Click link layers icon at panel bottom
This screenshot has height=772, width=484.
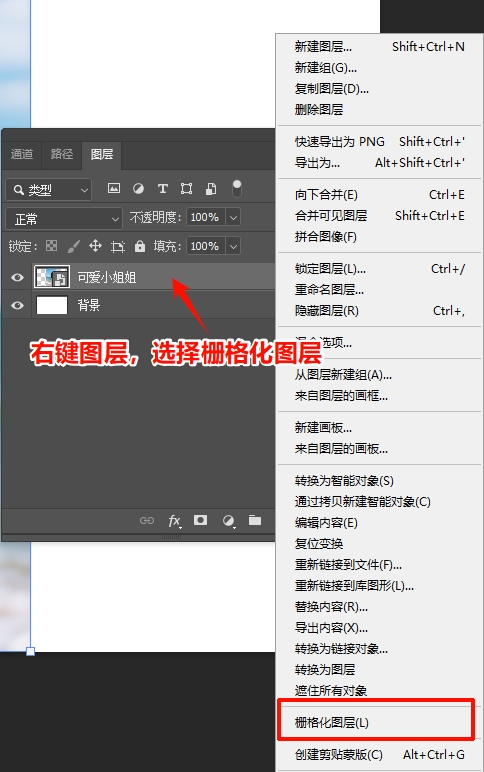[147, 520]
